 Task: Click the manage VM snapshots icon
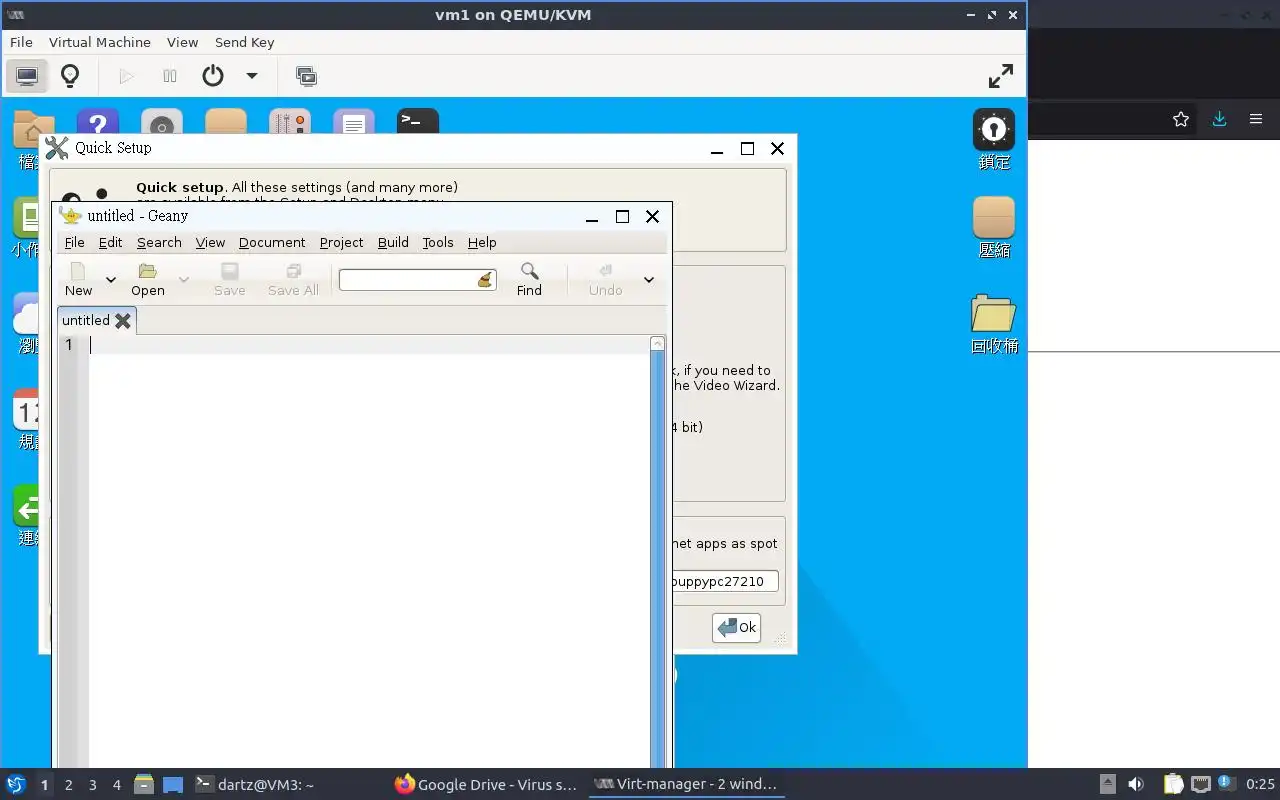click(307, 76)
